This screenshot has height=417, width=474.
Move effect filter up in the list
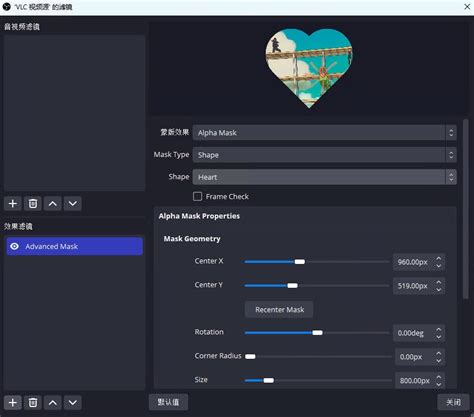point(53,403)
